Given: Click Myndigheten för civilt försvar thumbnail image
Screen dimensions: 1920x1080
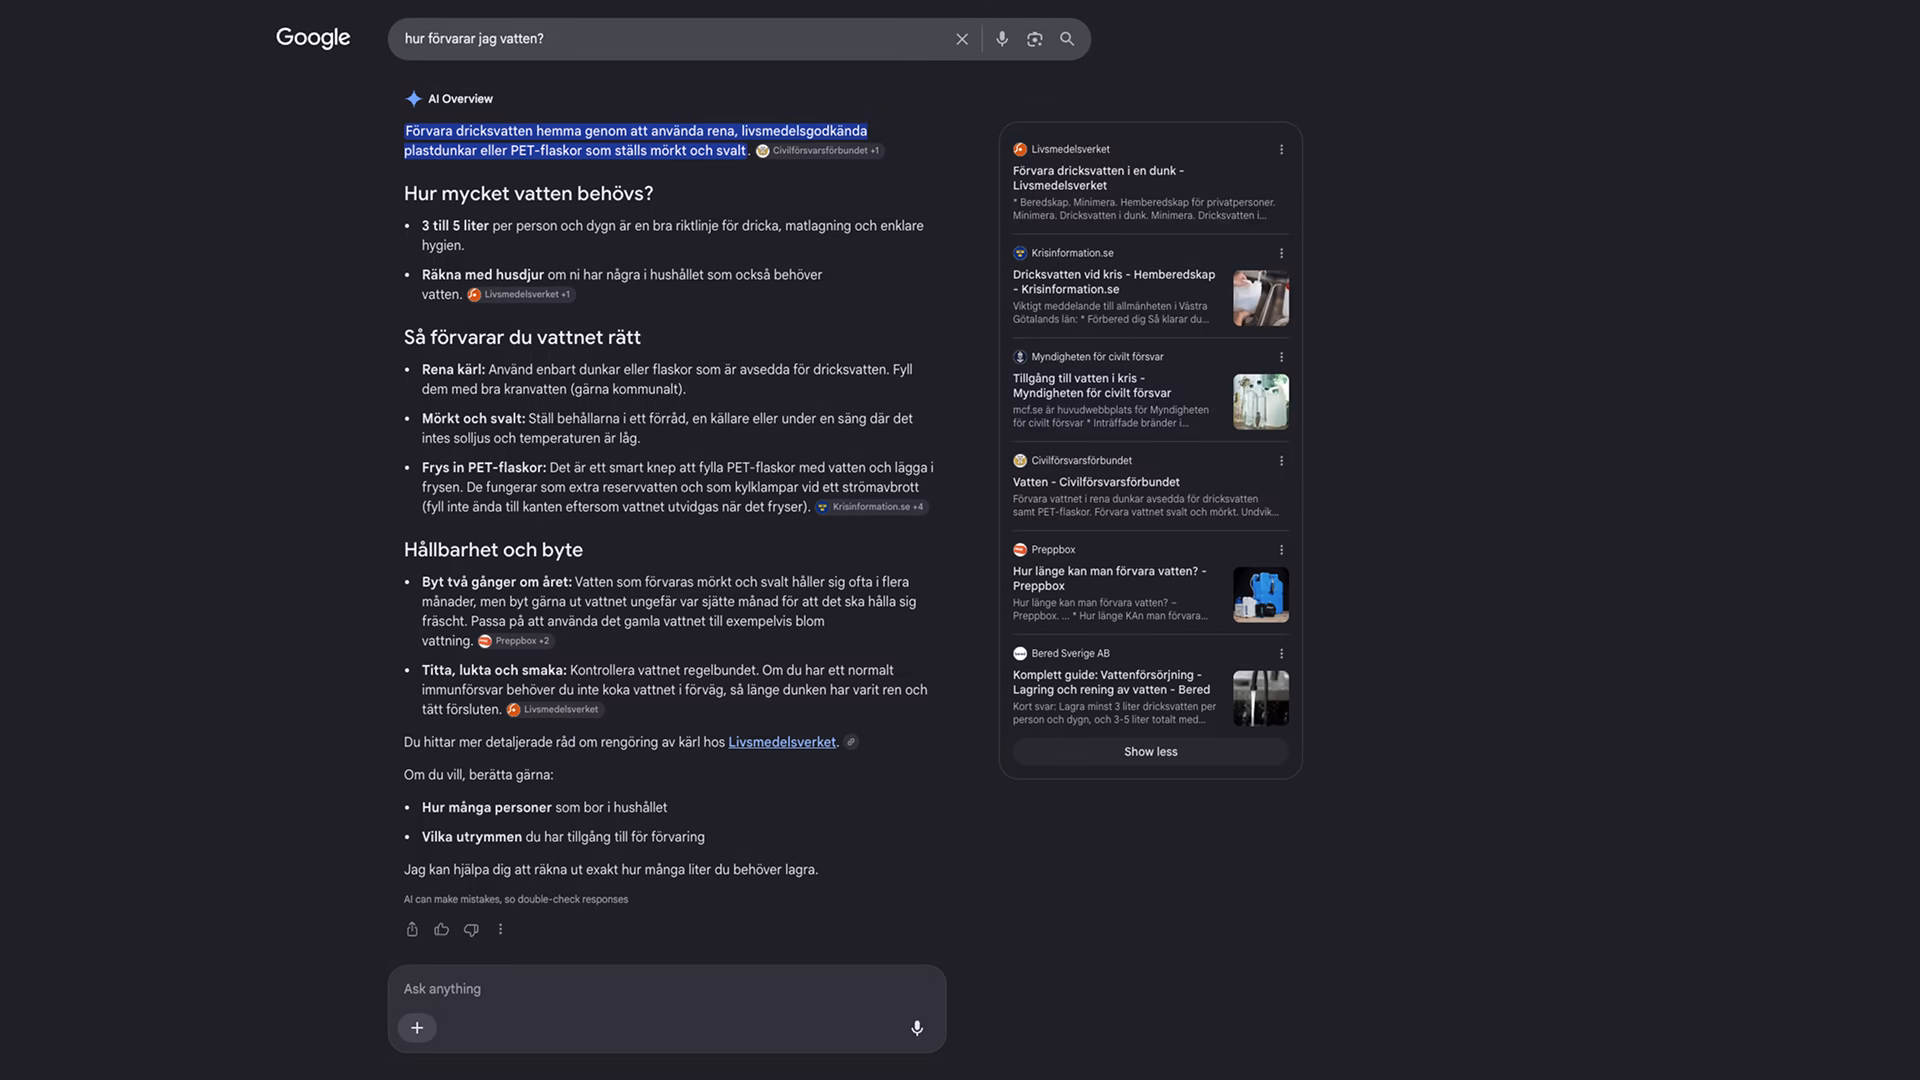Looking at the screenshot, I should (x=1261, y=402).
